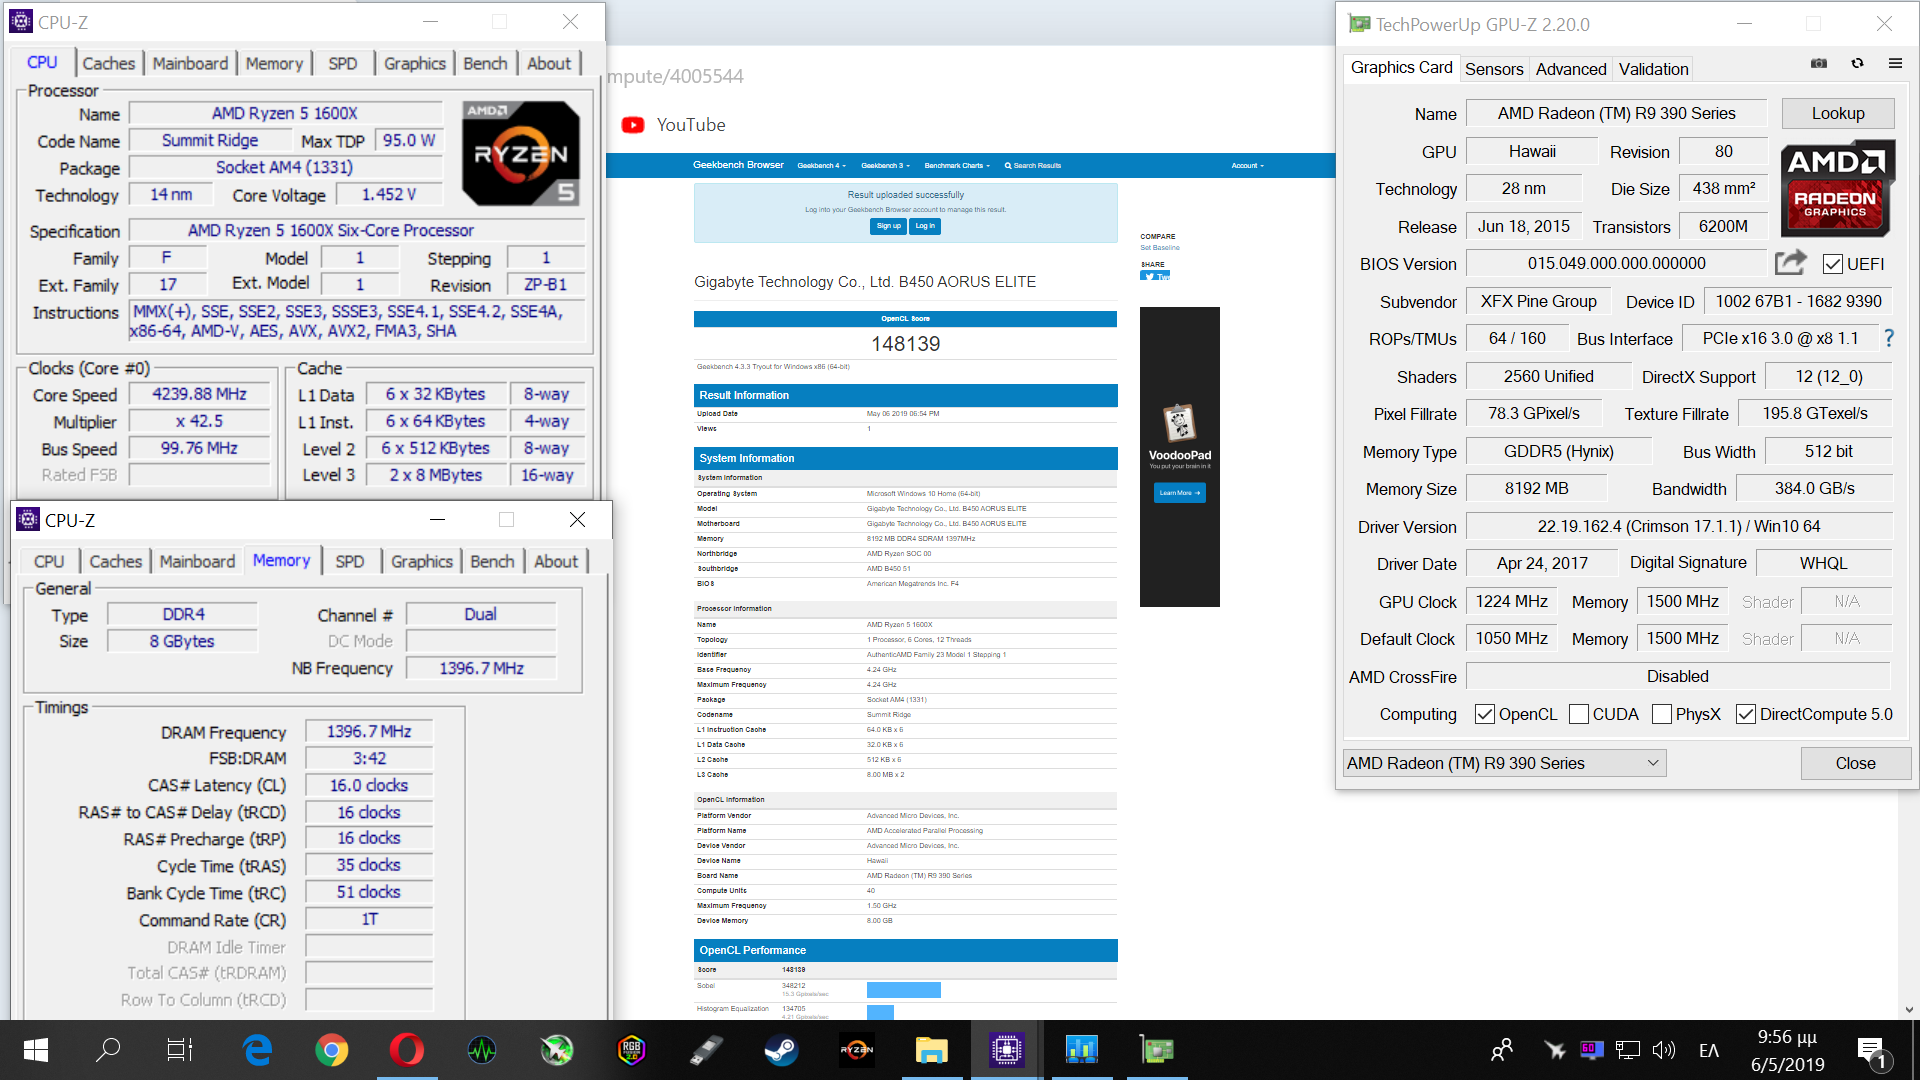Expand the Account dropdown on Geekbench
1920x1080 pixels.
[x=1247, y=166]
